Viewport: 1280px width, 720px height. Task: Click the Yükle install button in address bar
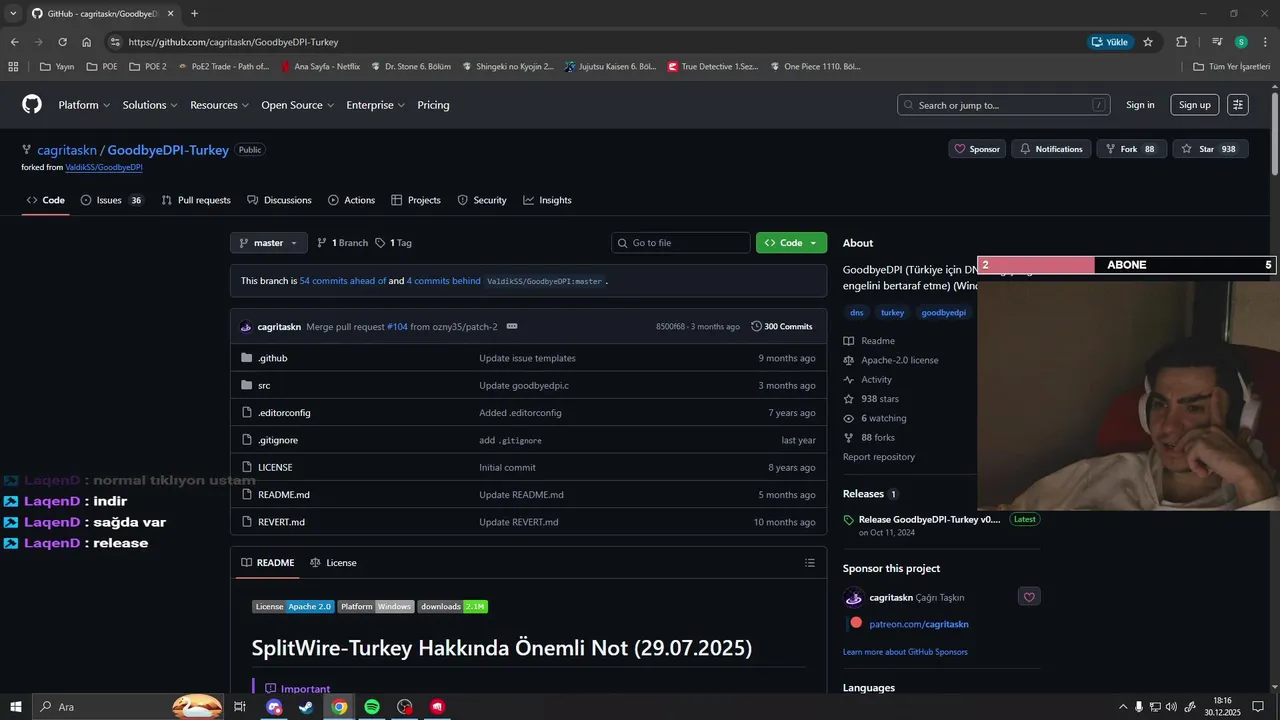click(1110, 42)
